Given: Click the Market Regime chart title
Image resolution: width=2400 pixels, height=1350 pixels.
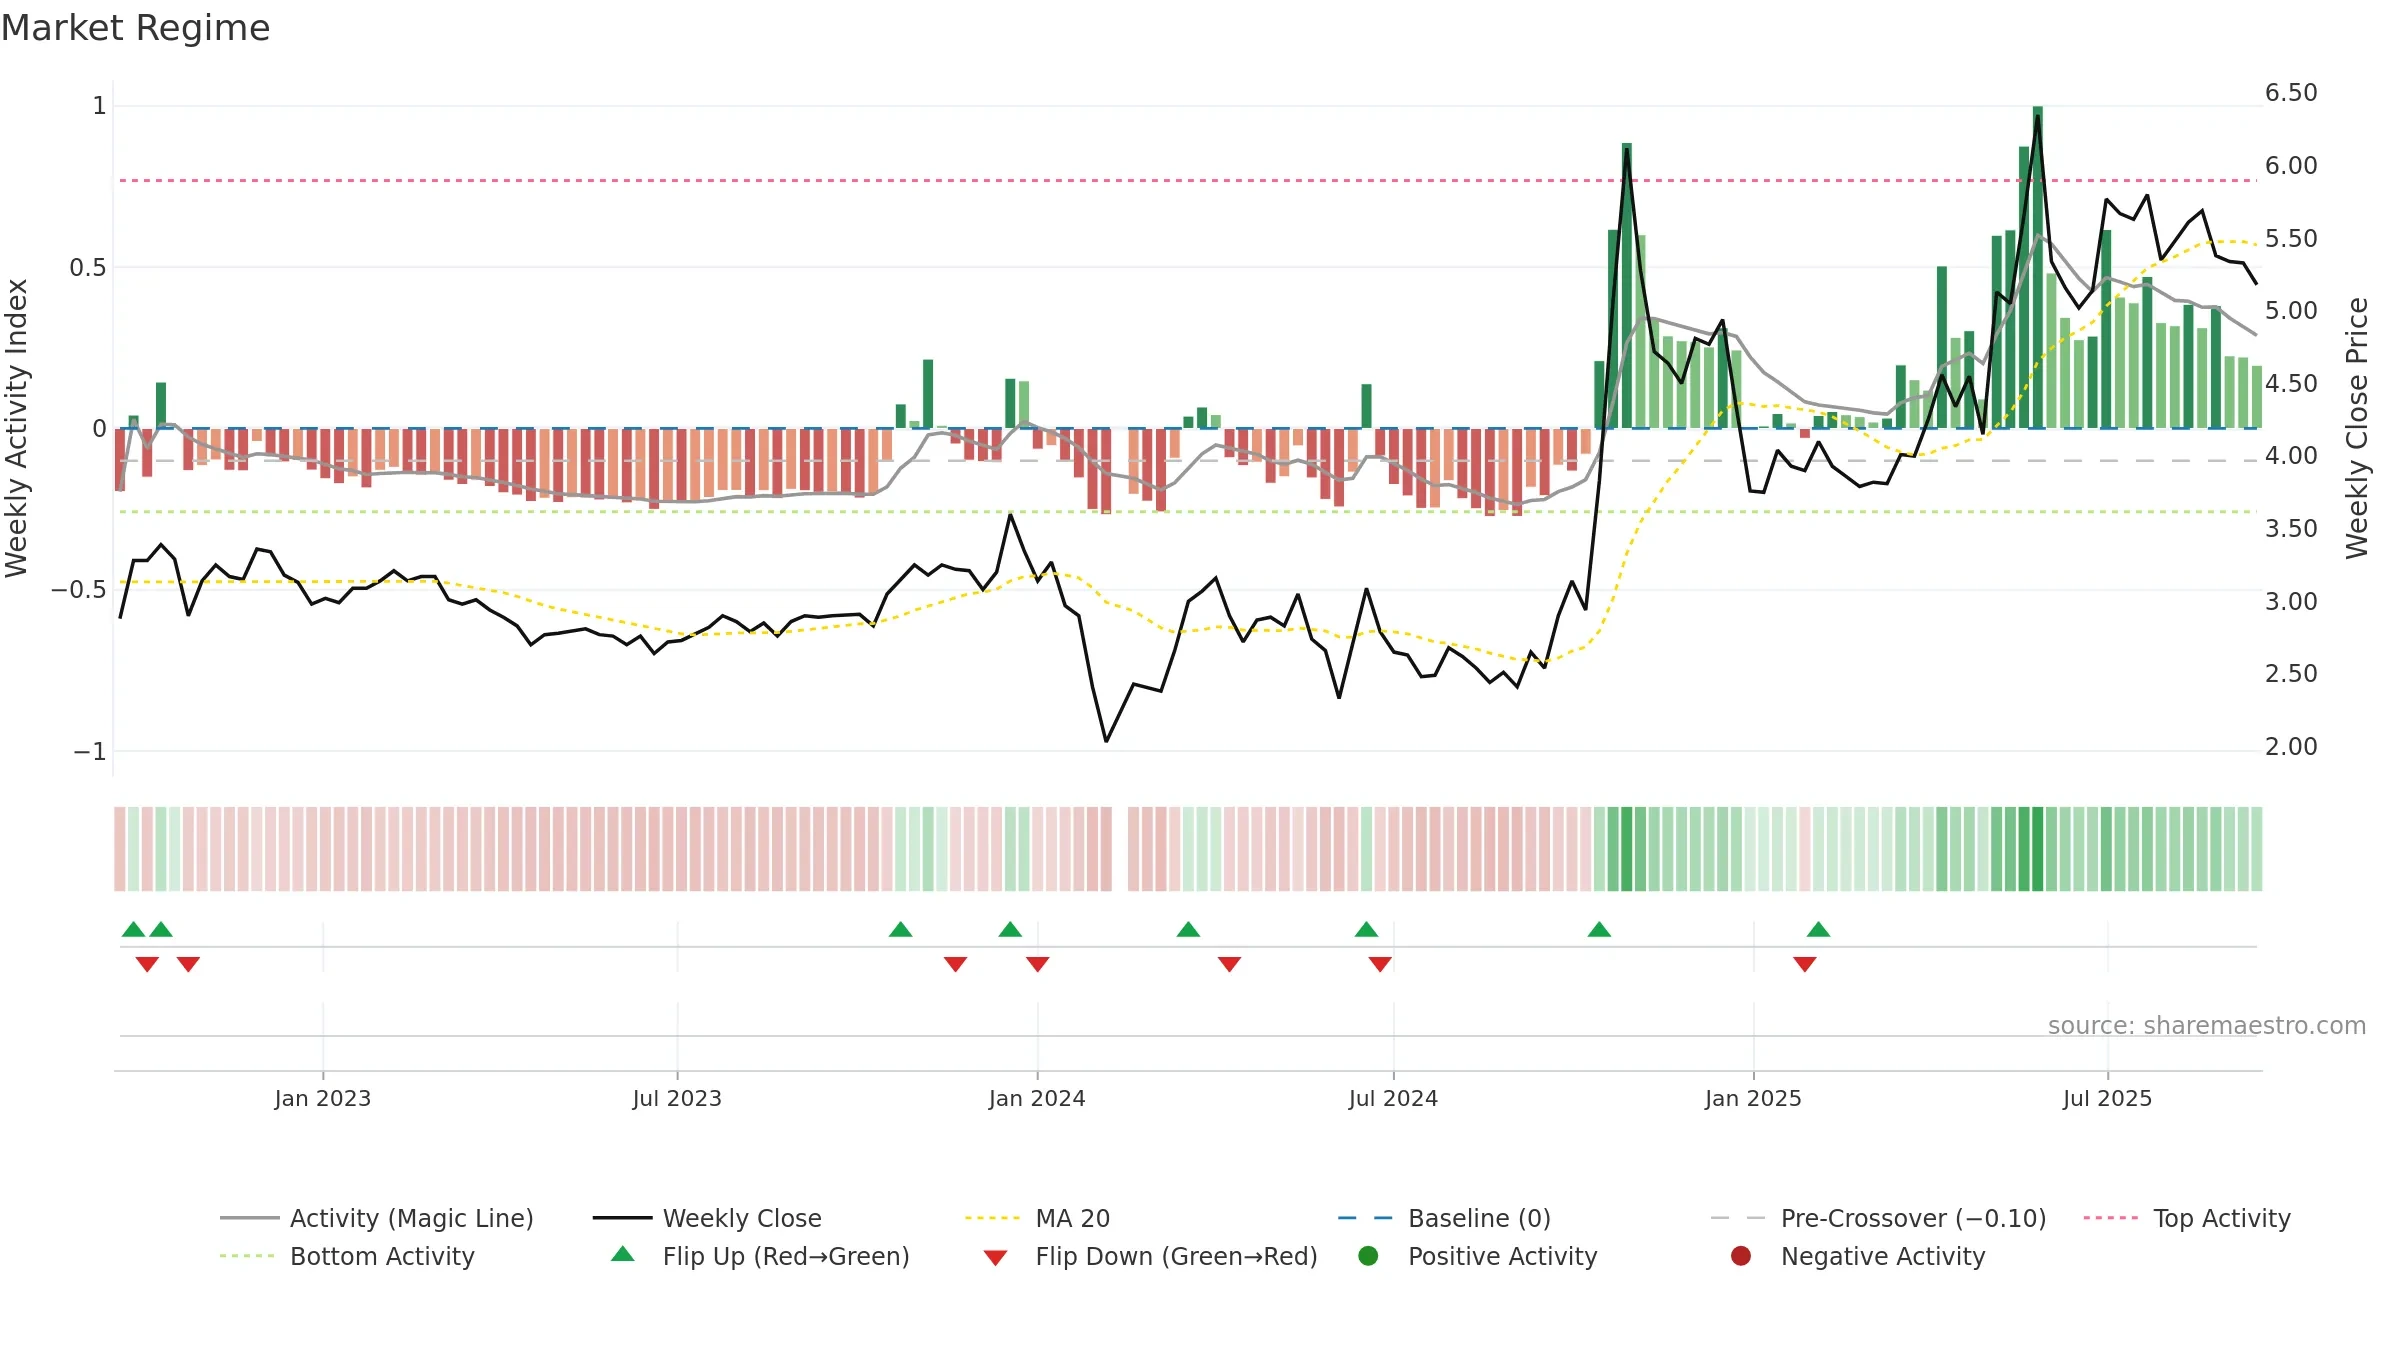Looking at the screenshot, I should (x=135, y=28).
